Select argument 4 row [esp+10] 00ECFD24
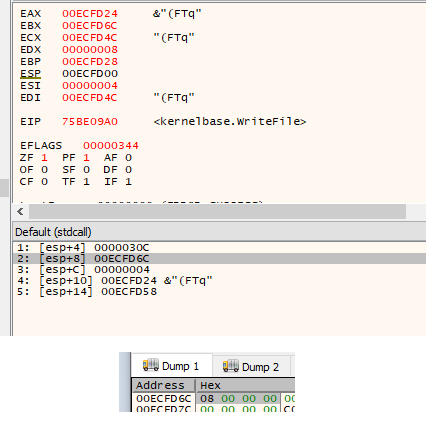Screen dimensions: 426x448 (x=219, y=281)
